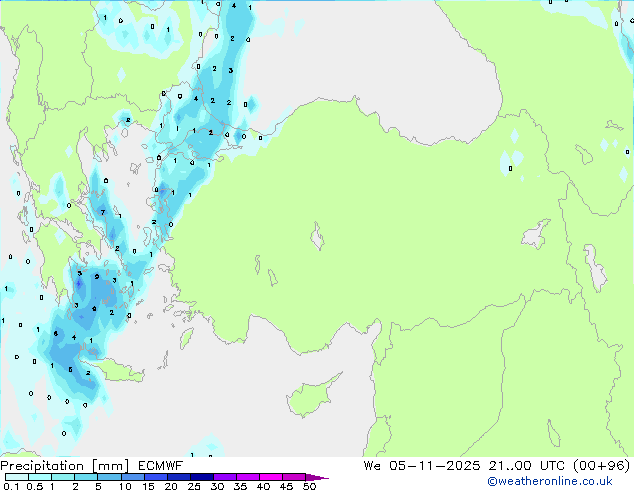Select the 'ECMWF' model label

[x=161, y=466]
